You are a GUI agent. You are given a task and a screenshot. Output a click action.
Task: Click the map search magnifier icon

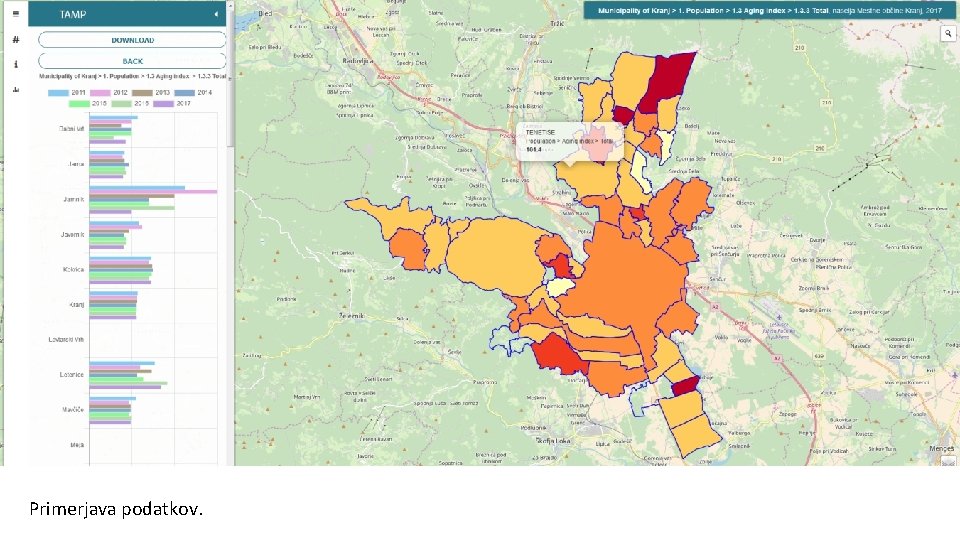pos(948,34)
